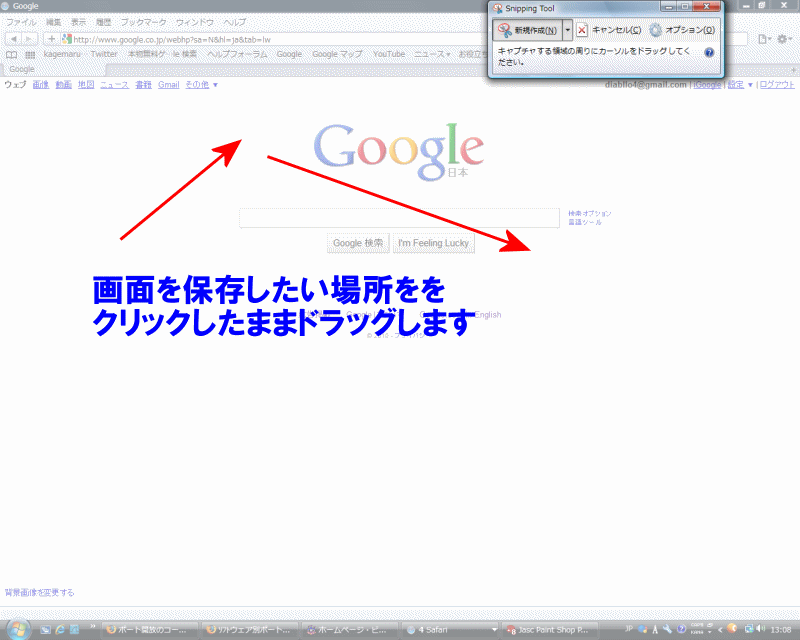Viewport: 800px width, 640px height.
Task: Click the 地図 link on Google page
Action: (86, 85)
